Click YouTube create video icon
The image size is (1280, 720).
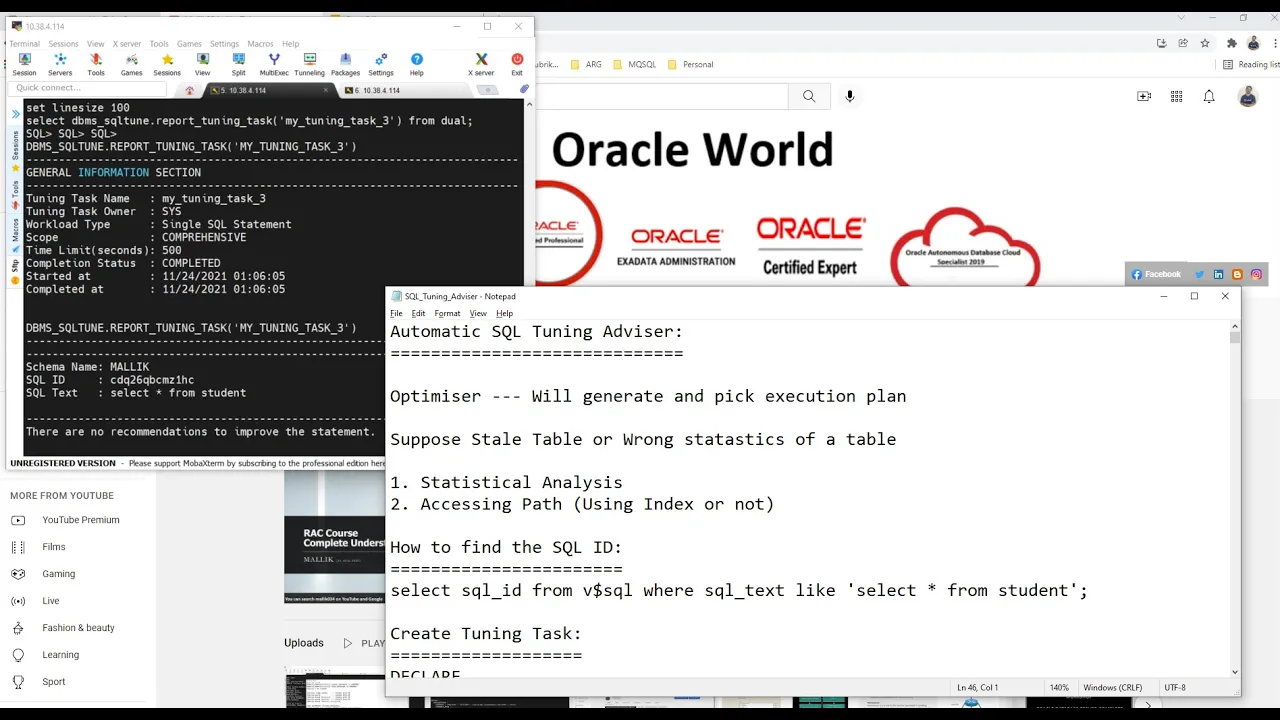(x=1144, y=96)
